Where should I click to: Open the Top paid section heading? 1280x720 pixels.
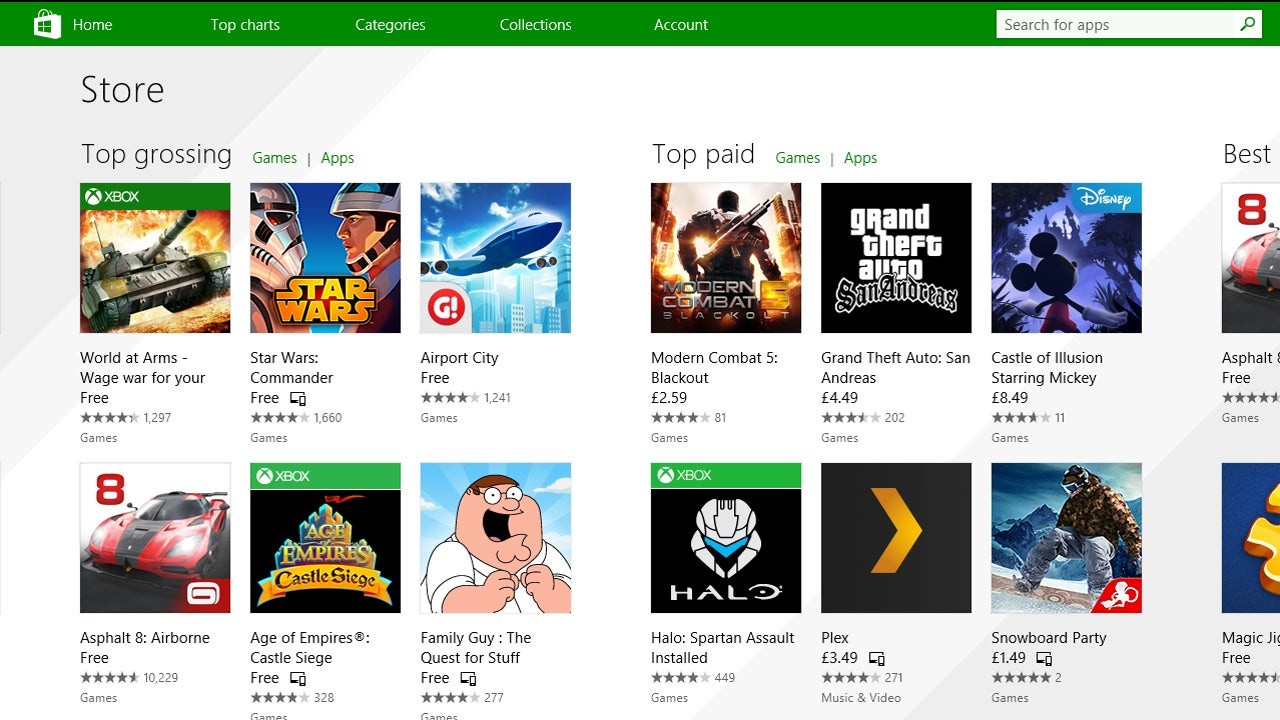pos(703,154)
